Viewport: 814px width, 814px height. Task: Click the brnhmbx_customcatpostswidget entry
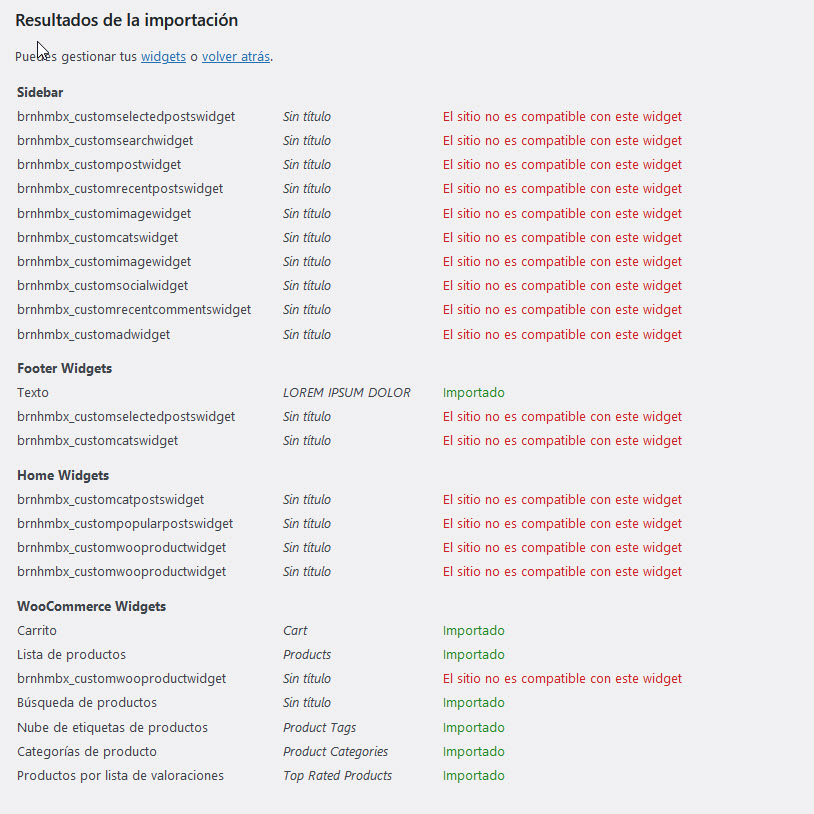[x=111, y=500]
